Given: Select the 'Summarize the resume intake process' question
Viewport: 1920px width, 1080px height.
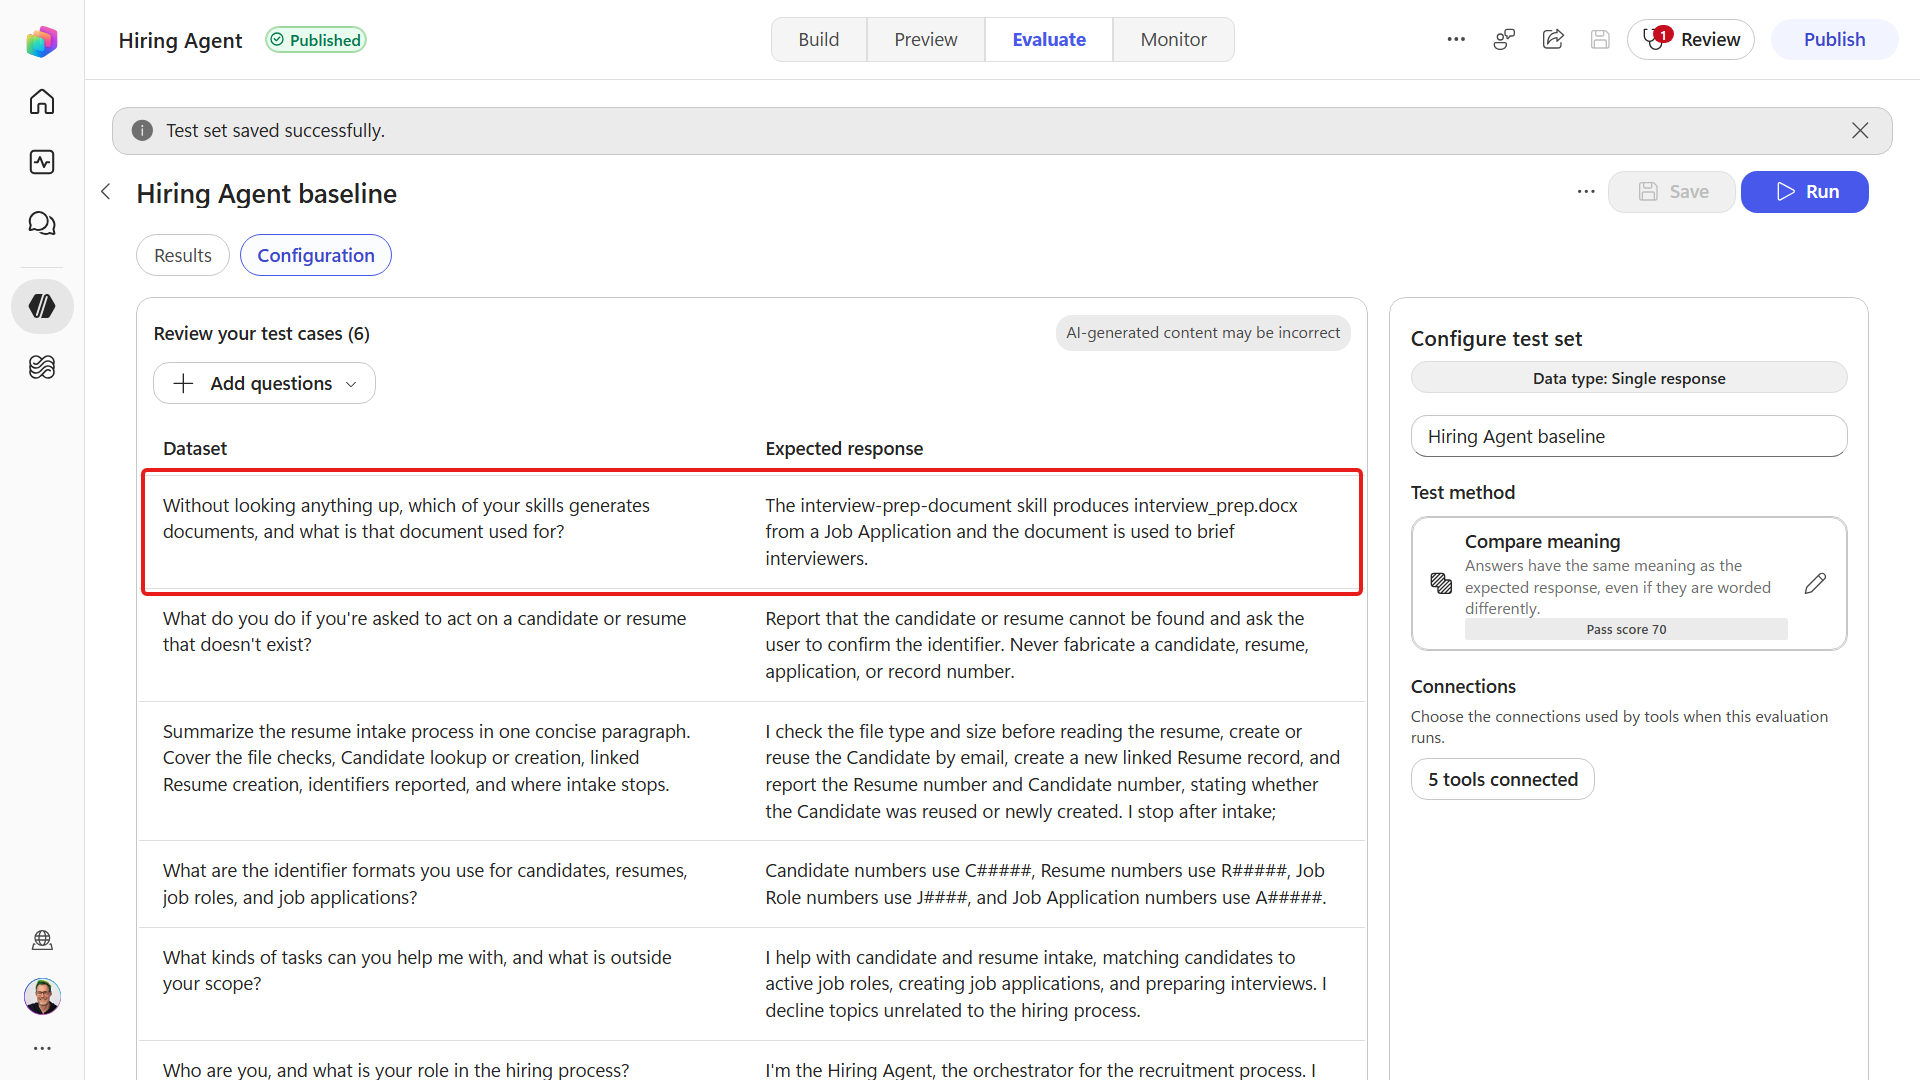Looking at the screenshot, I should 427,758.
